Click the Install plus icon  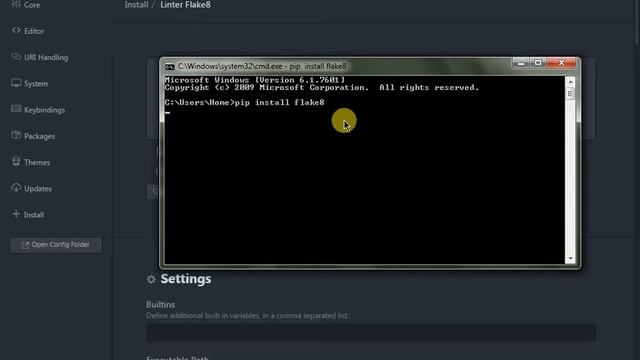coord(16,213)
